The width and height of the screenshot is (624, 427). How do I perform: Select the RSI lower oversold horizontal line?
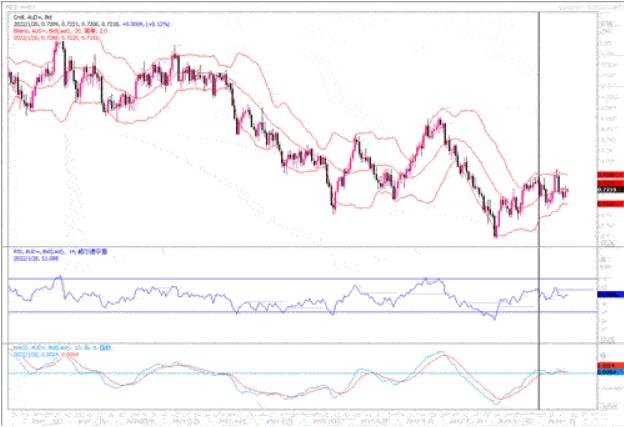300,312
